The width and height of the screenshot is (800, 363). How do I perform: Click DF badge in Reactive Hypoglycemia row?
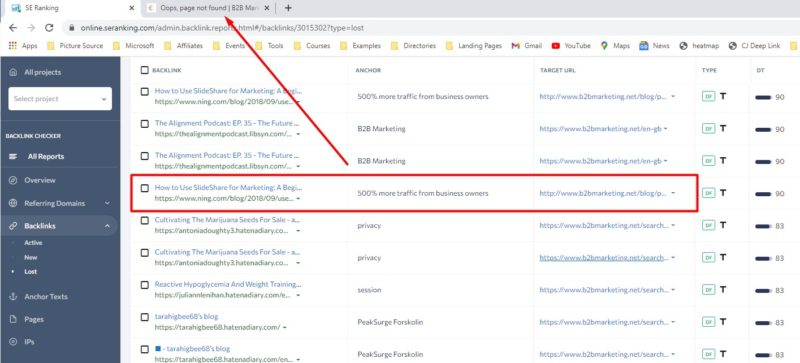[x=708, y=290]
